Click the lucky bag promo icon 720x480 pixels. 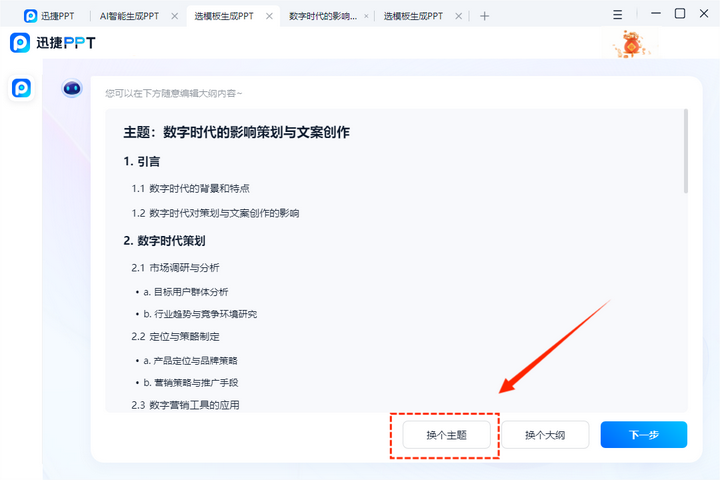click(631, 44)
